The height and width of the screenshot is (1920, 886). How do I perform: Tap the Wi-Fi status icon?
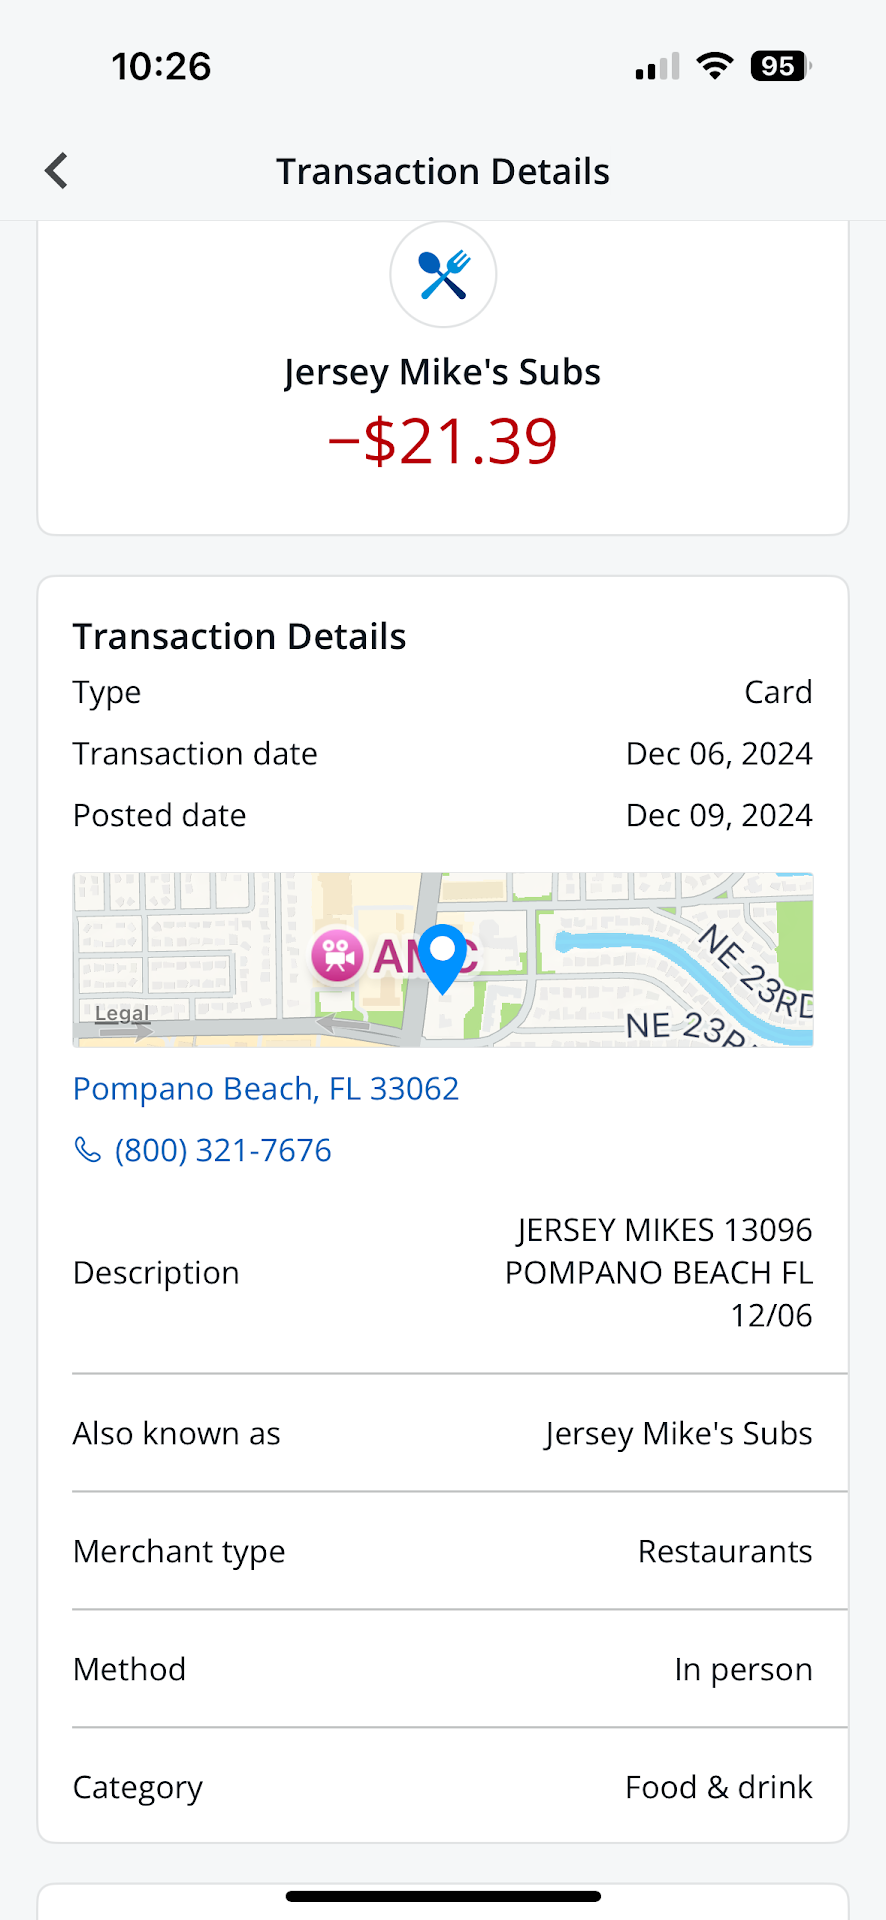click(x=714, y=66)
